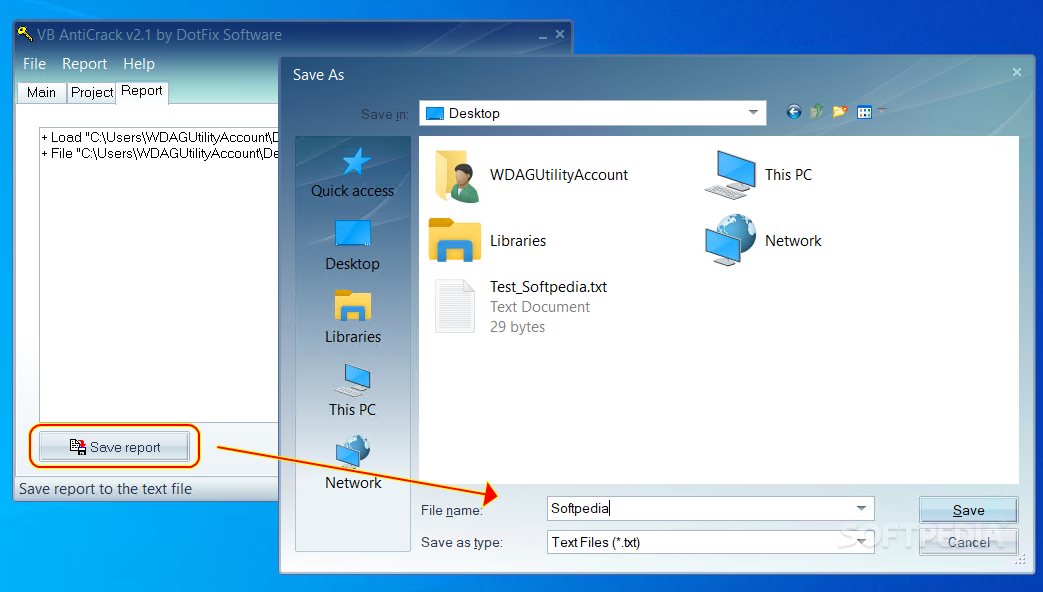
Task: Click the Load line in report log
Action: (x=160, y=137)
